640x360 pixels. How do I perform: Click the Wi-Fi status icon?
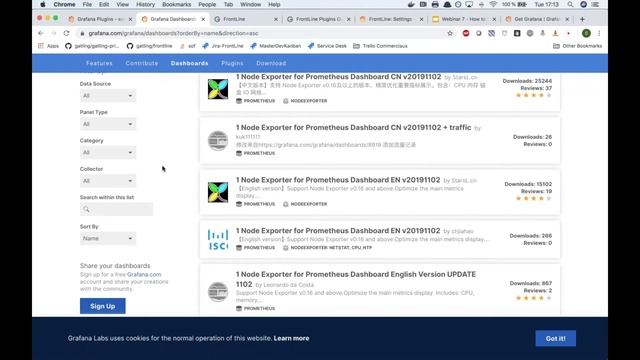click(x=493, y=4)
